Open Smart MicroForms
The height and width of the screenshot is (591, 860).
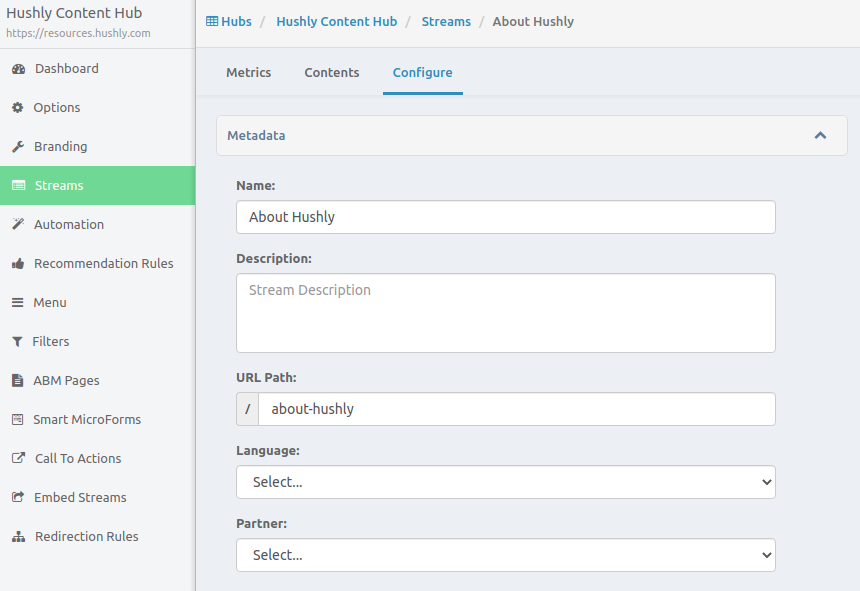pyautogui.click(x=98, y=419)
